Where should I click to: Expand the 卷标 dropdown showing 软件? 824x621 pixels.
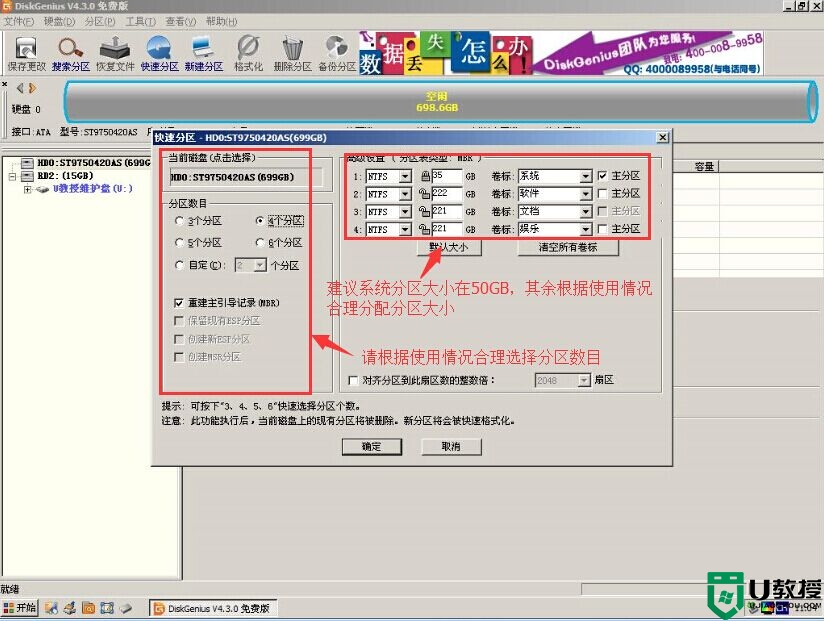click(585, 194)
